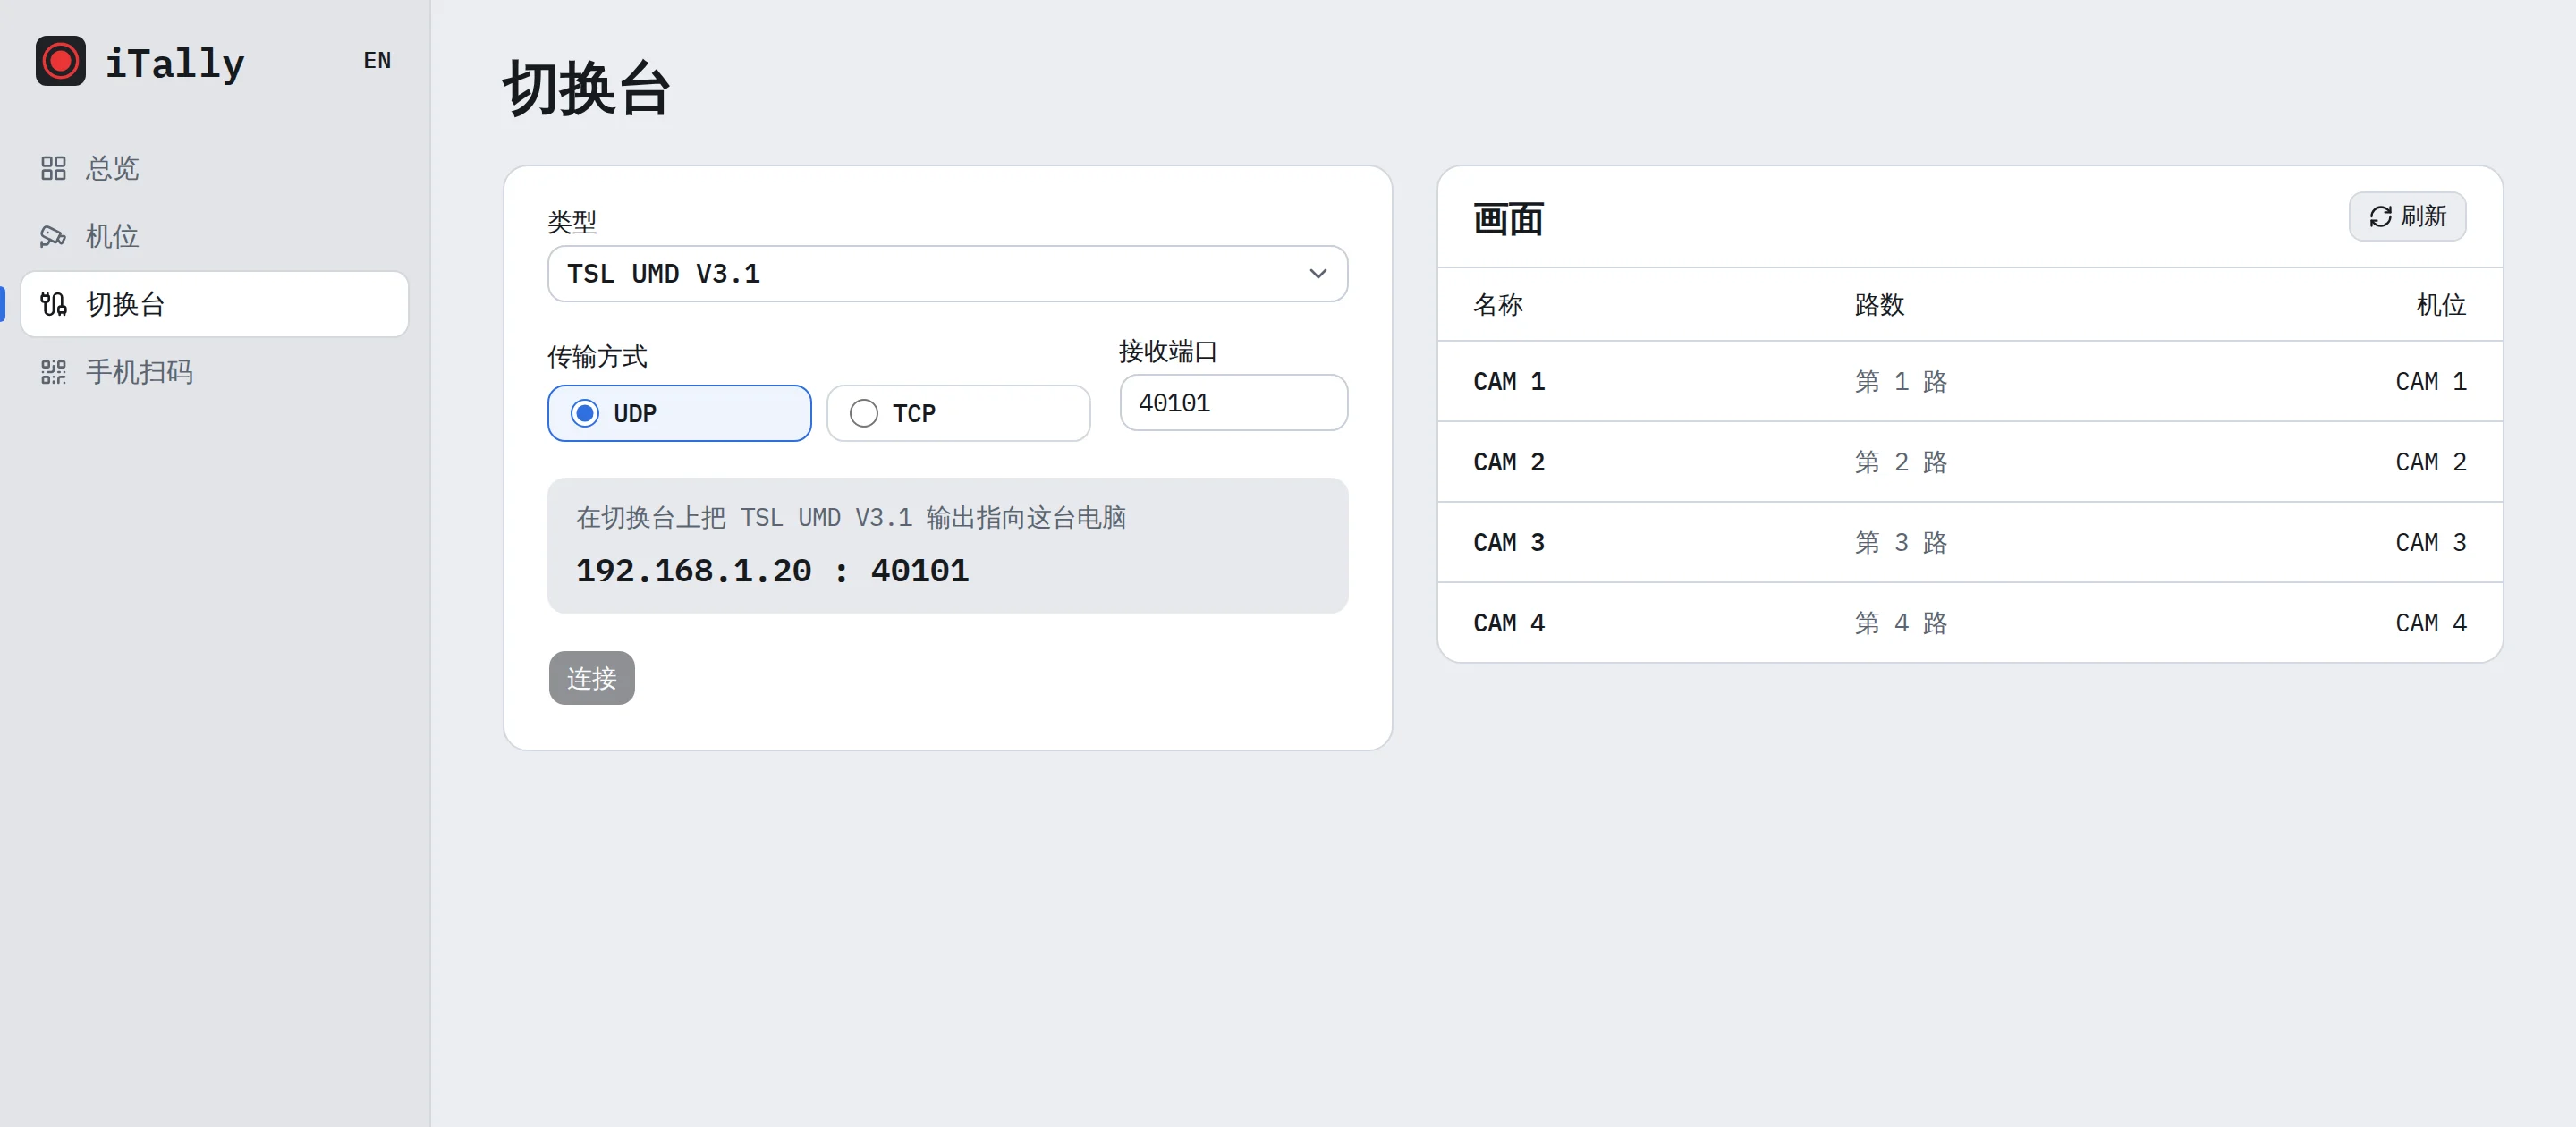Click the chevron arrow of the 类型 dropdown

click(x=1317, y=274)
